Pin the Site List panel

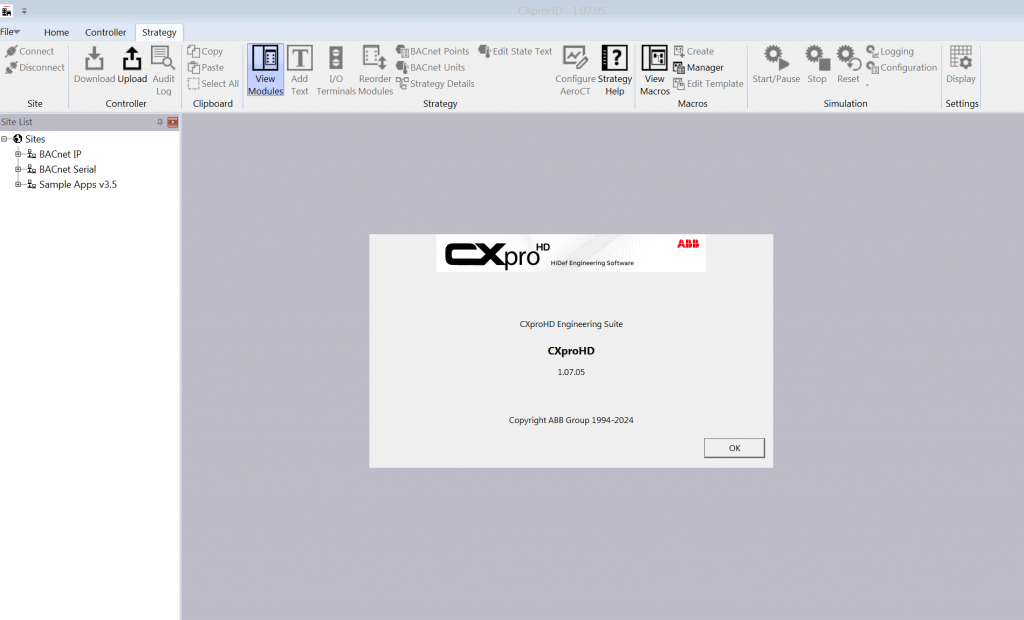click(160, 122)
